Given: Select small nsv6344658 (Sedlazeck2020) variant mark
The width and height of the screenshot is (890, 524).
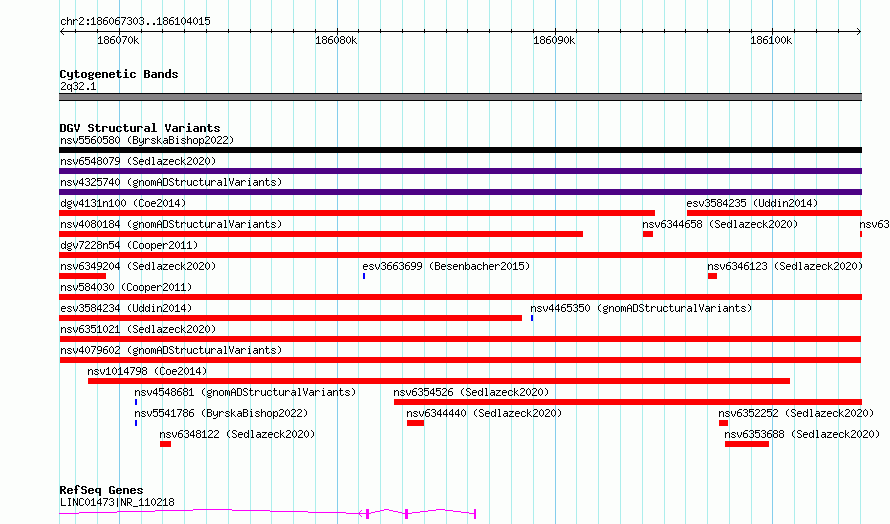Looking at the screenshot, I should (648, 234).
